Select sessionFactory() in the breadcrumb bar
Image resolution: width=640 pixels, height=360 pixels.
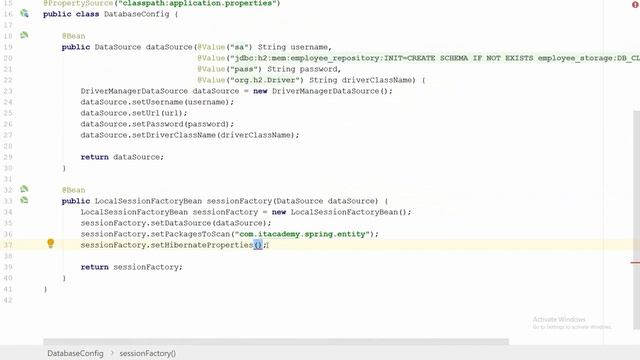(147, 353)
